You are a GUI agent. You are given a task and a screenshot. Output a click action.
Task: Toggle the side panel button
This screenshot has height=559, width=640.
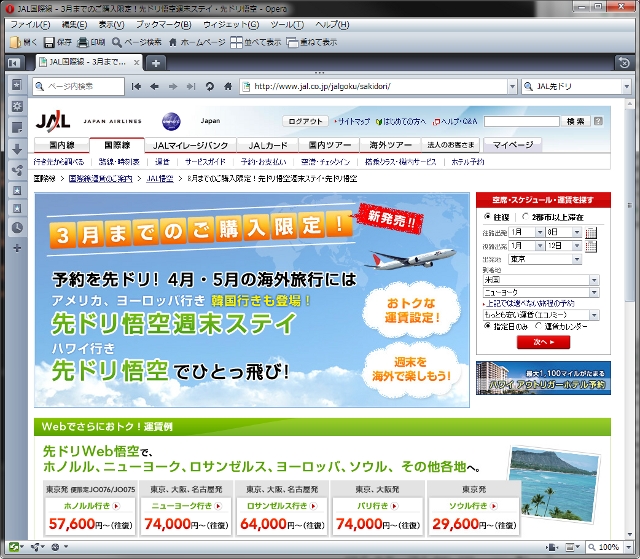pyautogui.click(x=14, y=63)
